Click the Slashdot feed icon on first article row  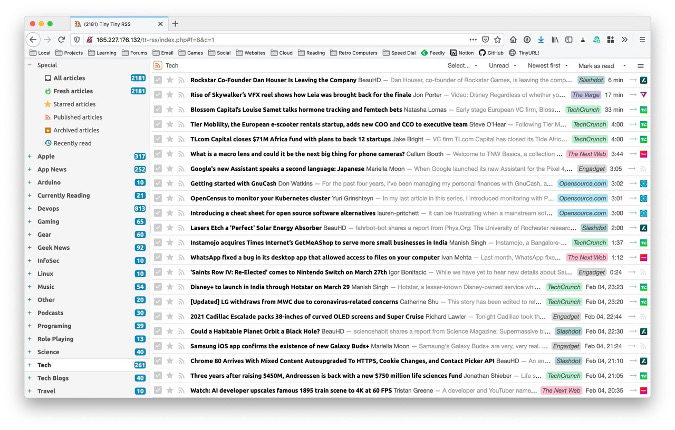[x=644, y=80]
